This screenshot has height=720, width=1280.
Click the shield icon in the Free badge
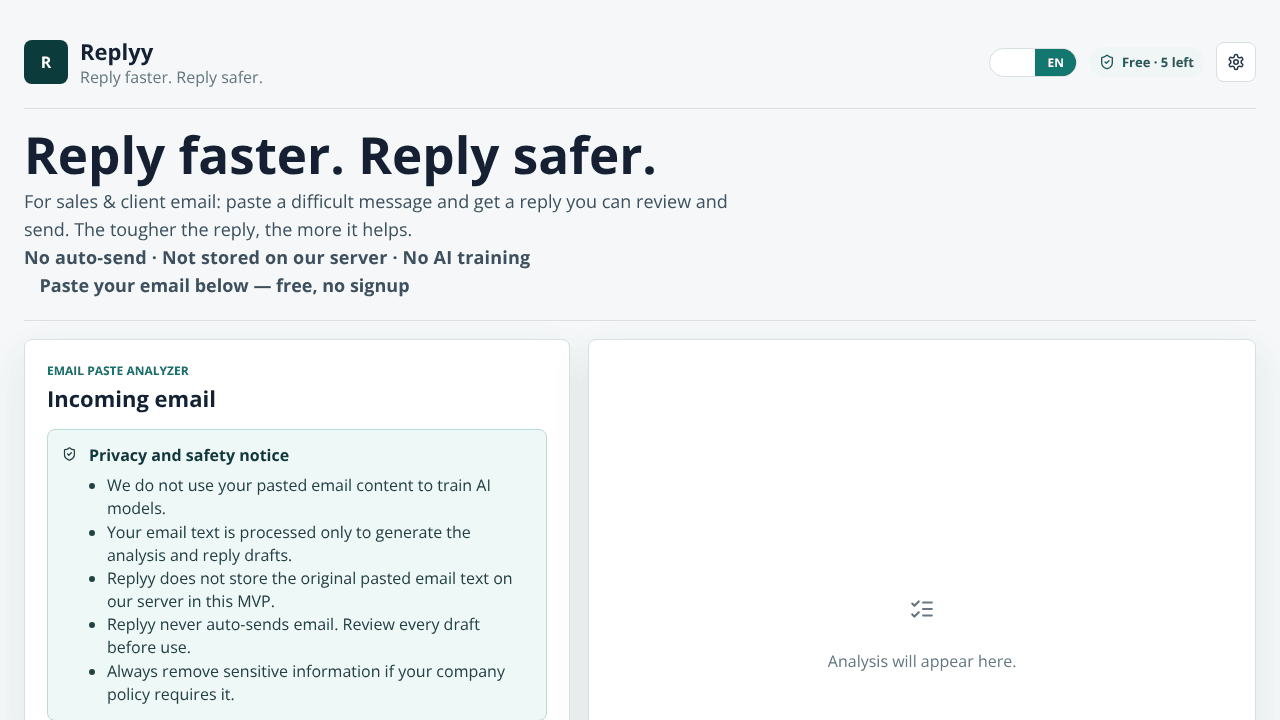[1107, 62]
